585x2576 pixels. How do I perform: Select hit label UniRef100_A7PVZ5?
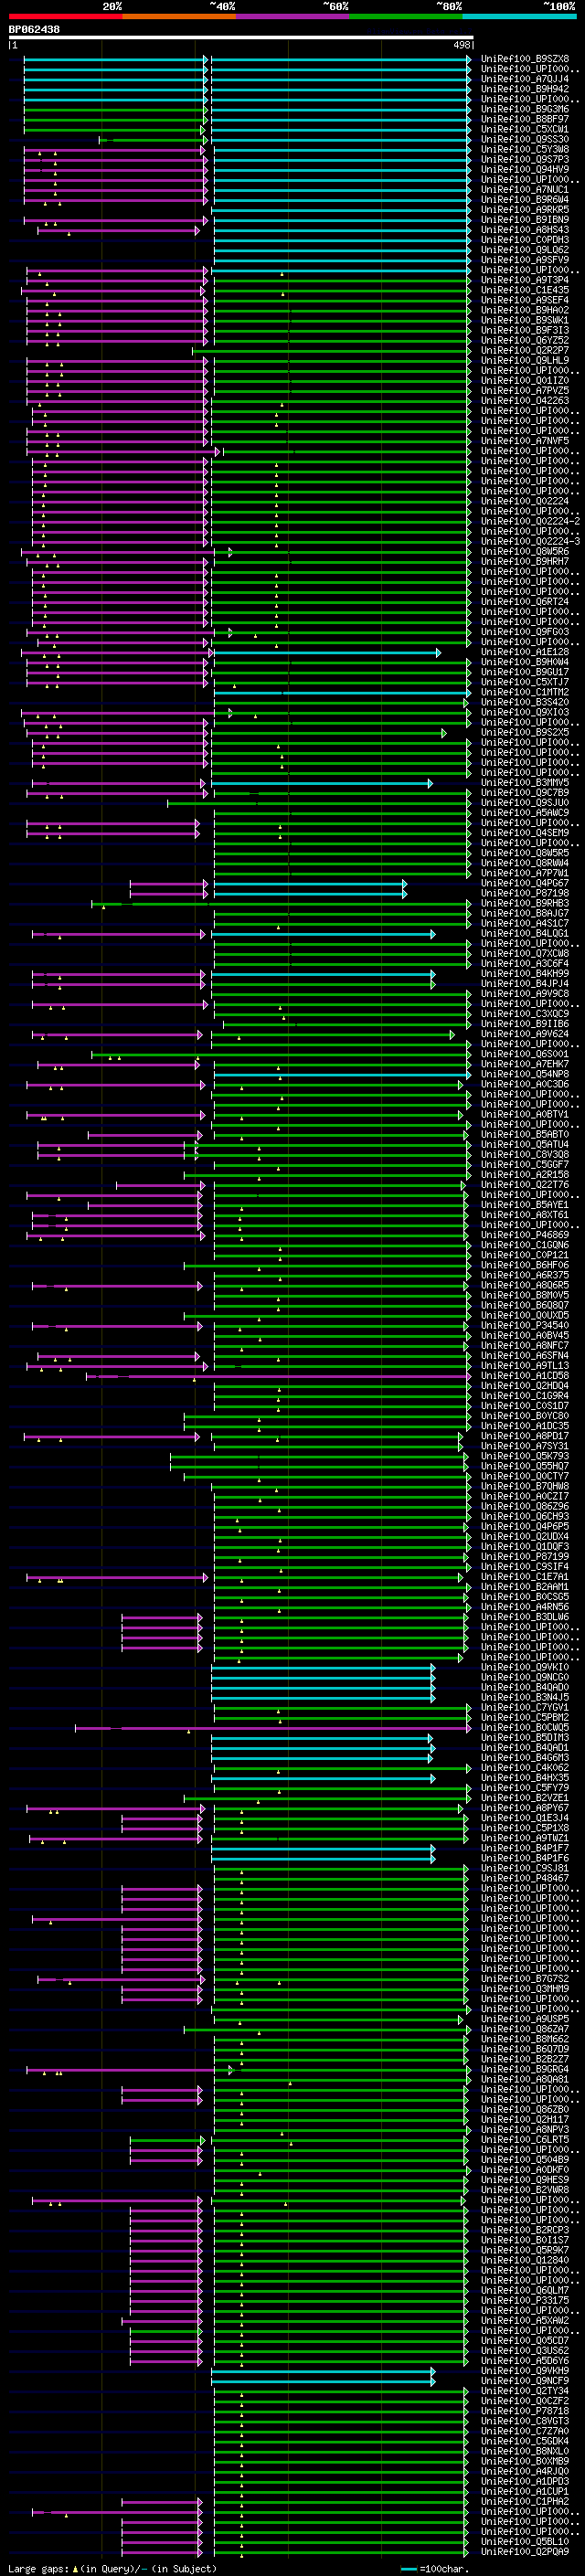pyautogui.click(x=525, y=391)
